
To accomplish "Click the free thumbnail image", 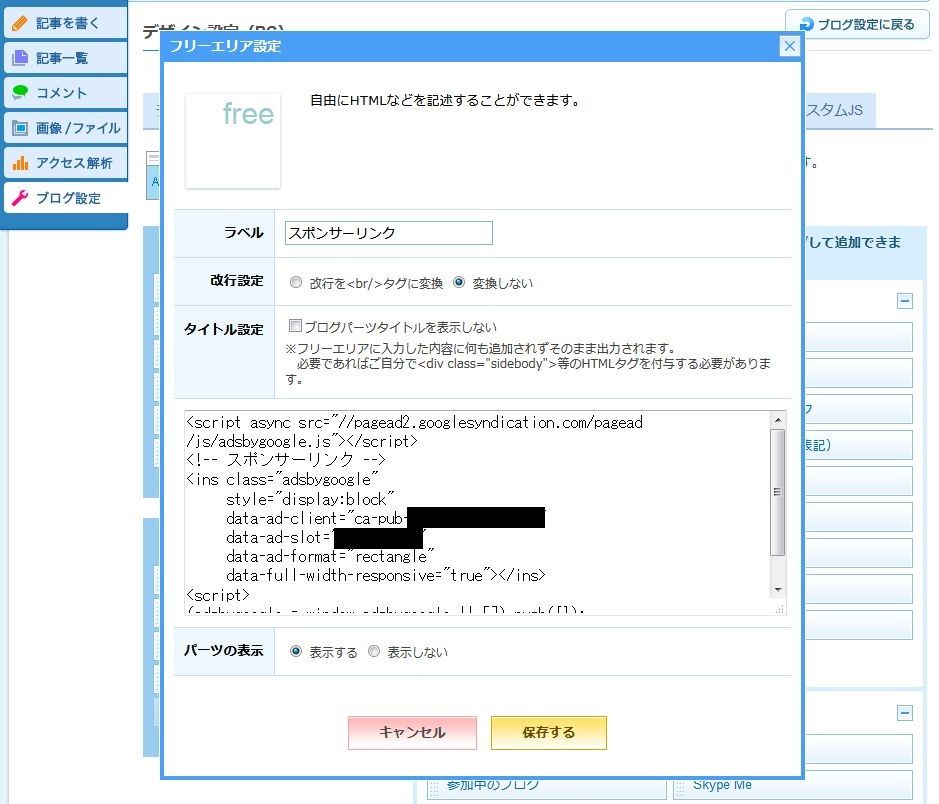I will click(233, 141).
